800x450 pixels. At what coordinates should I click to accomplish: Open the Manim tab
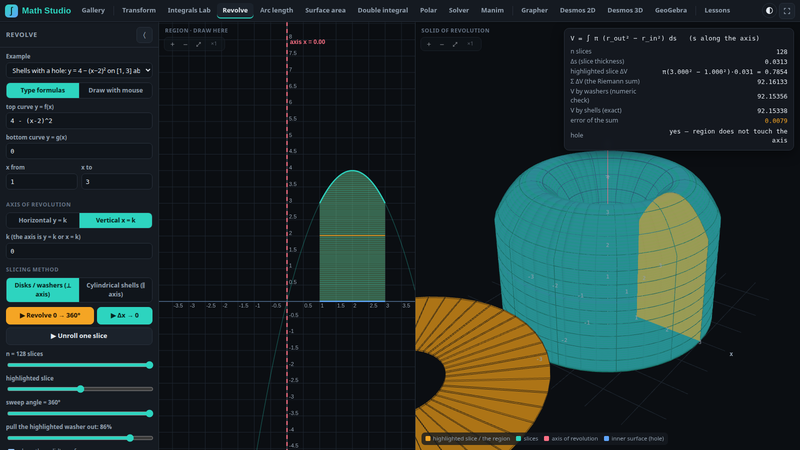tap(492, 10)
